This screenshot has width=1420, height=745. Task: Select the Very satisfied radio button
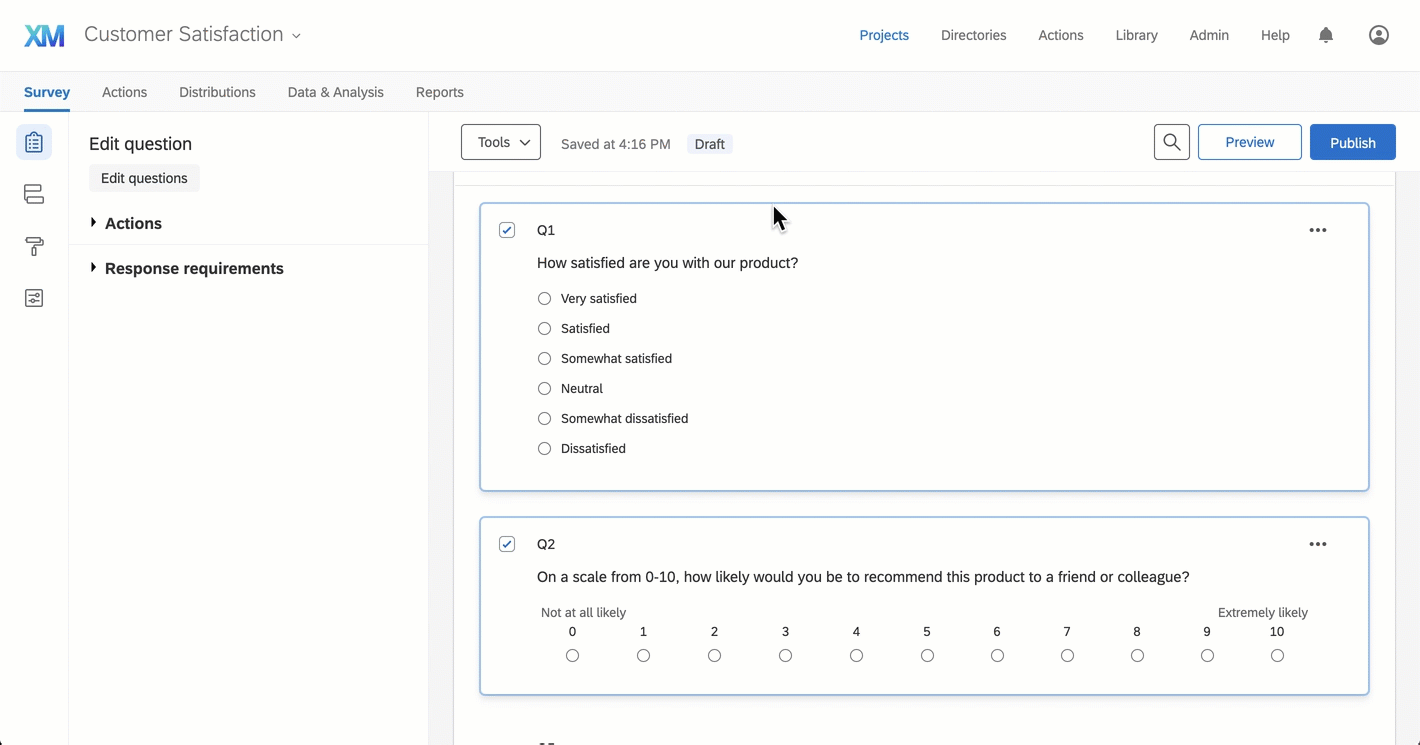point(544,298)
